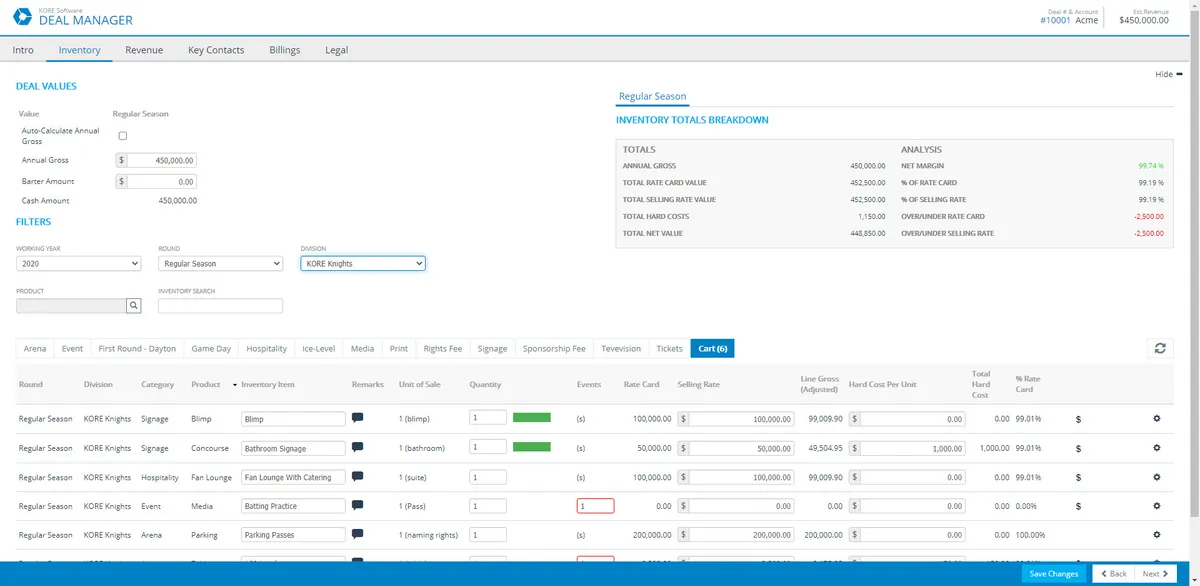
Task: Open the Signage category tab
Action: point(492,348)
